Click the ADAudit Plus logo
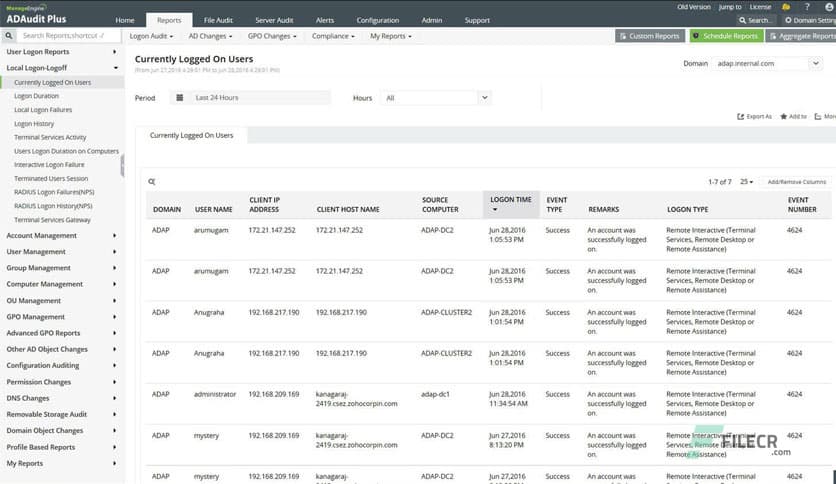This screenshot has height=484, width=836. [35, 15]
